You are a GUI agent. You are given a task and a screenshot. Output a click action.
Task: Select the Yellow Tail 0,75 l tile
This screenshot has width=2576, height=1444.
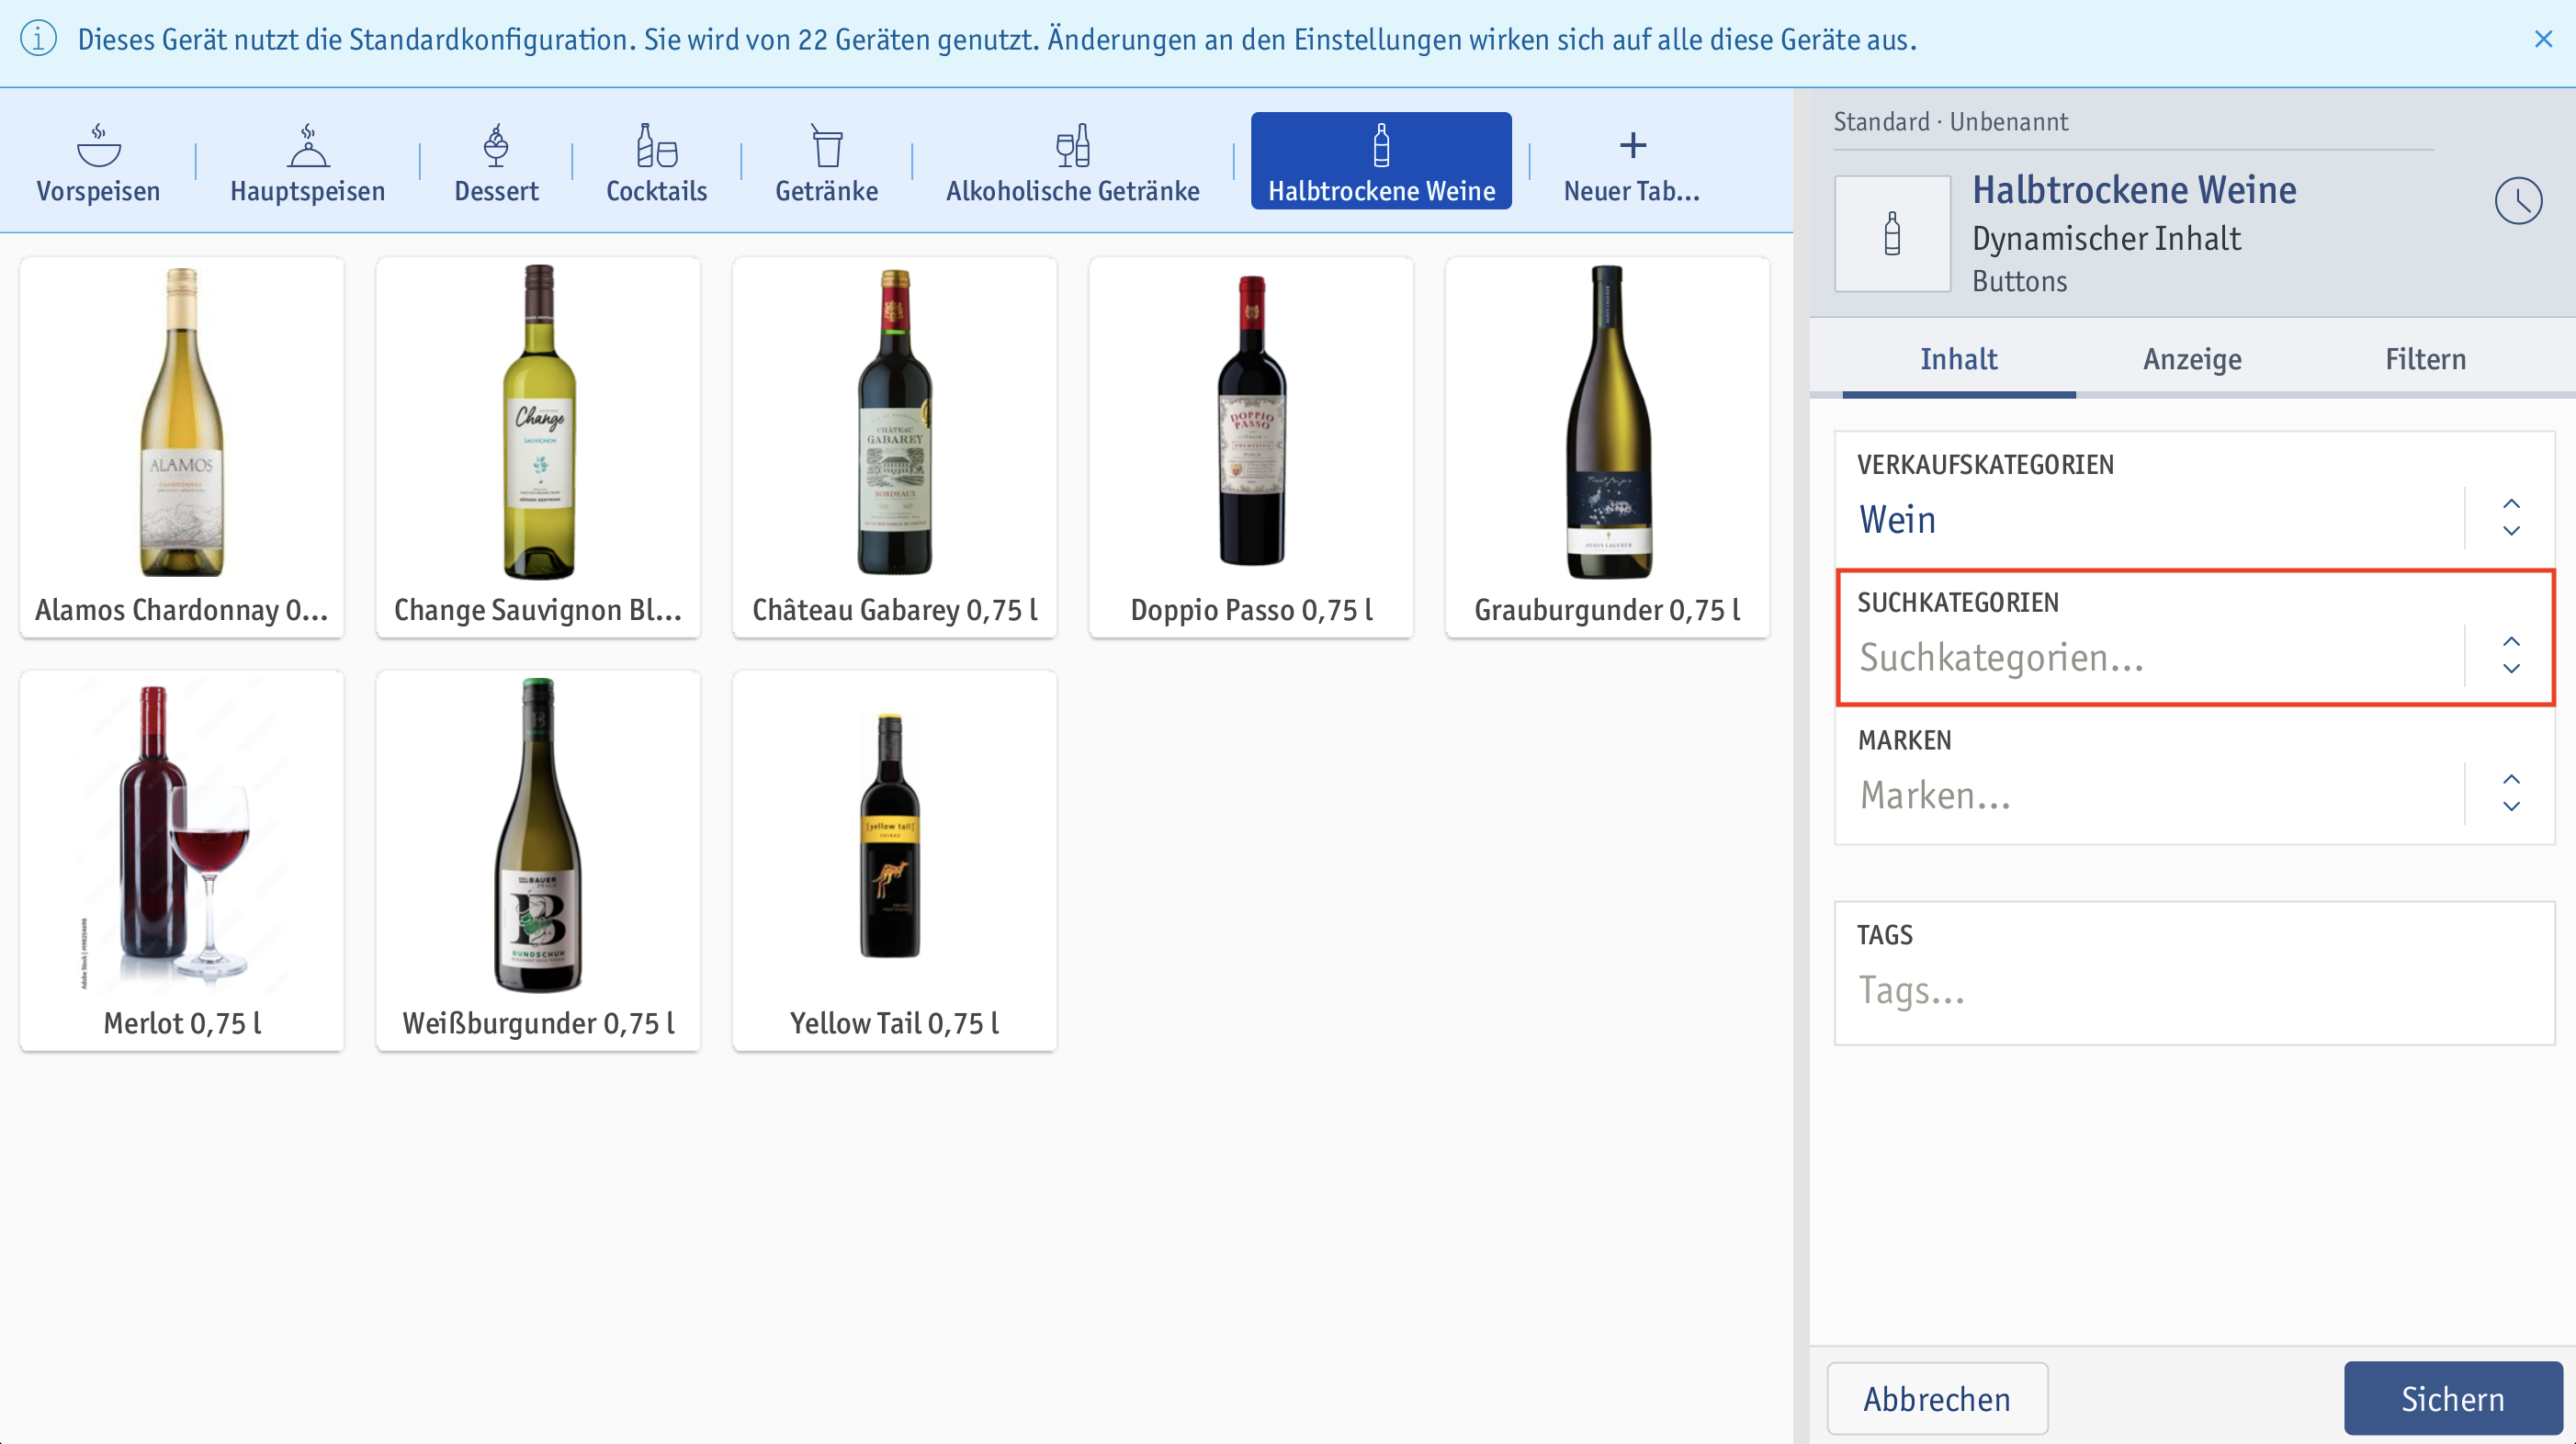(x=894, y=861)
